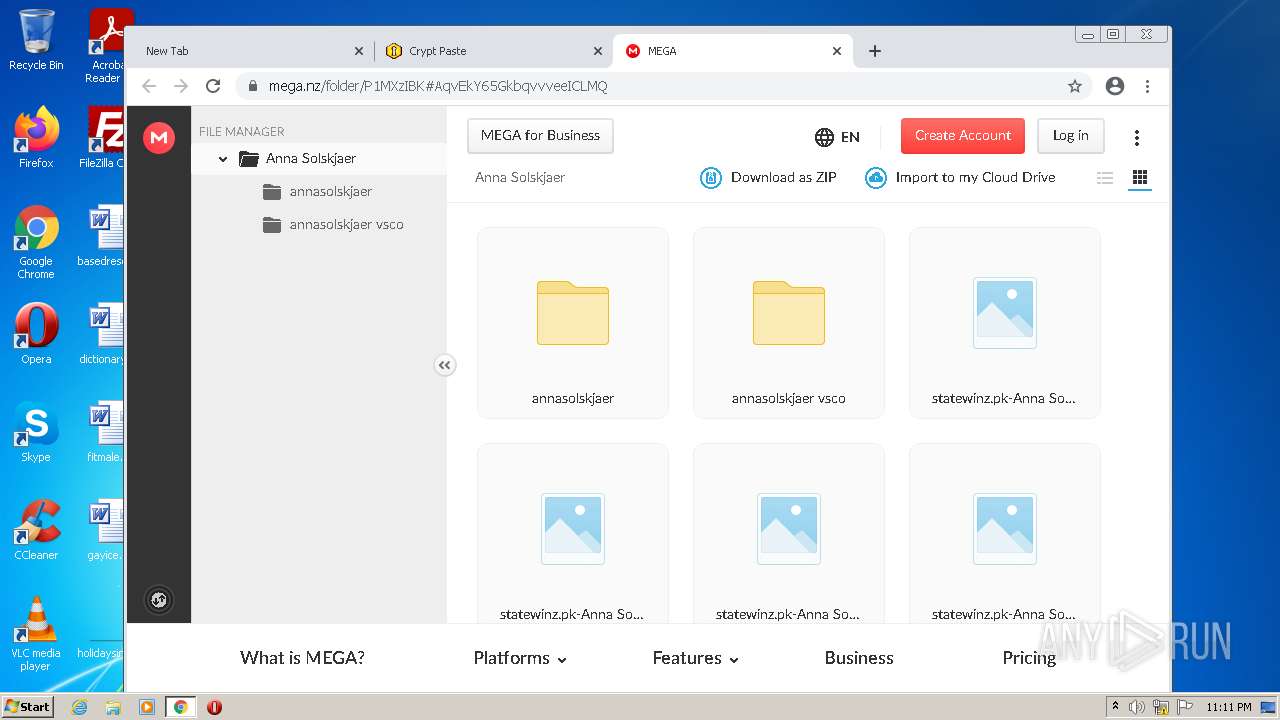
Task: Collapse the Anna Solskjaer tree node
Action: 223,159
